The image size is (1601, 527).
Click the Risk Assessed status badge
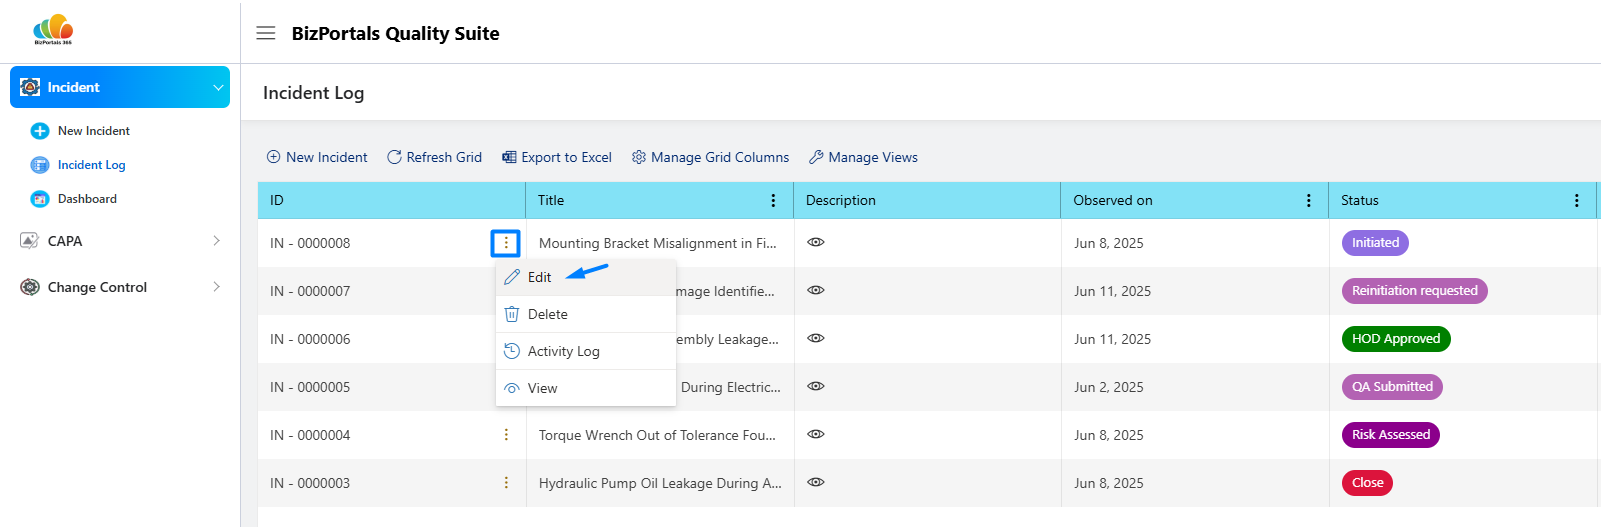(x=1390, y=435)
